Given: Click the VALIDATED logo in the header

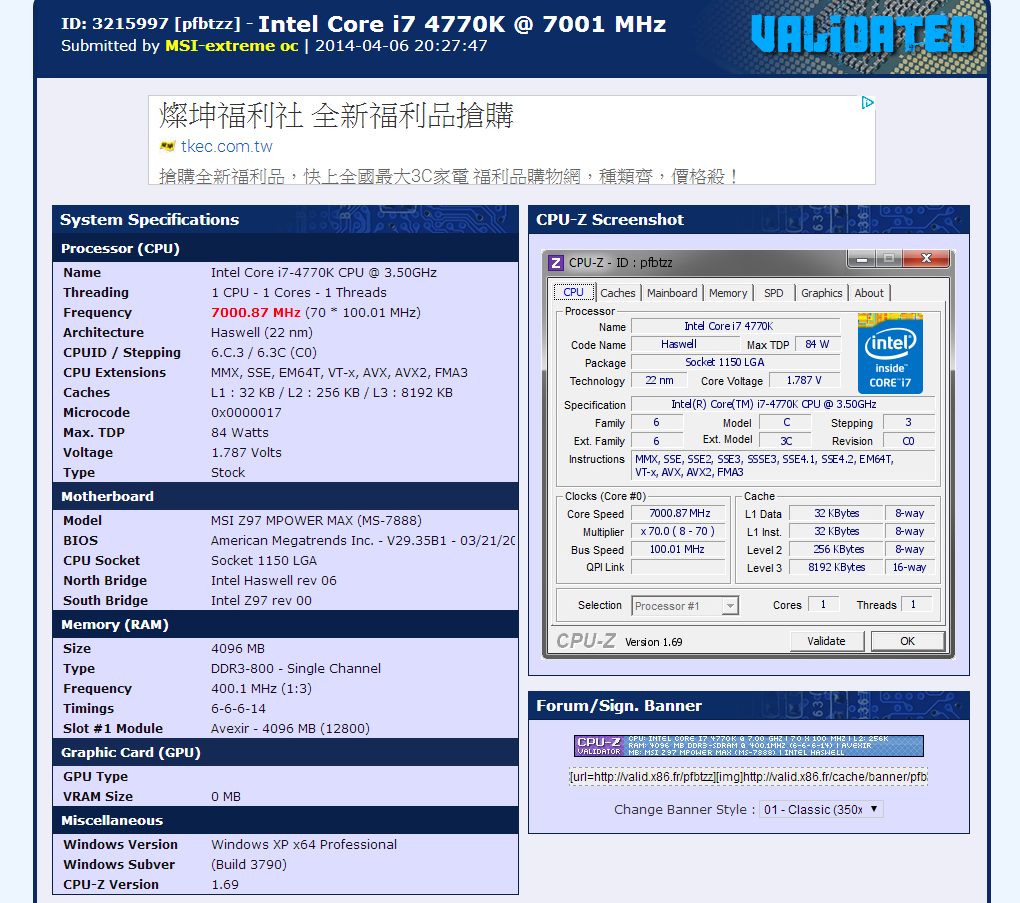Looking at the screenshot, I should (x=863, y=34).
